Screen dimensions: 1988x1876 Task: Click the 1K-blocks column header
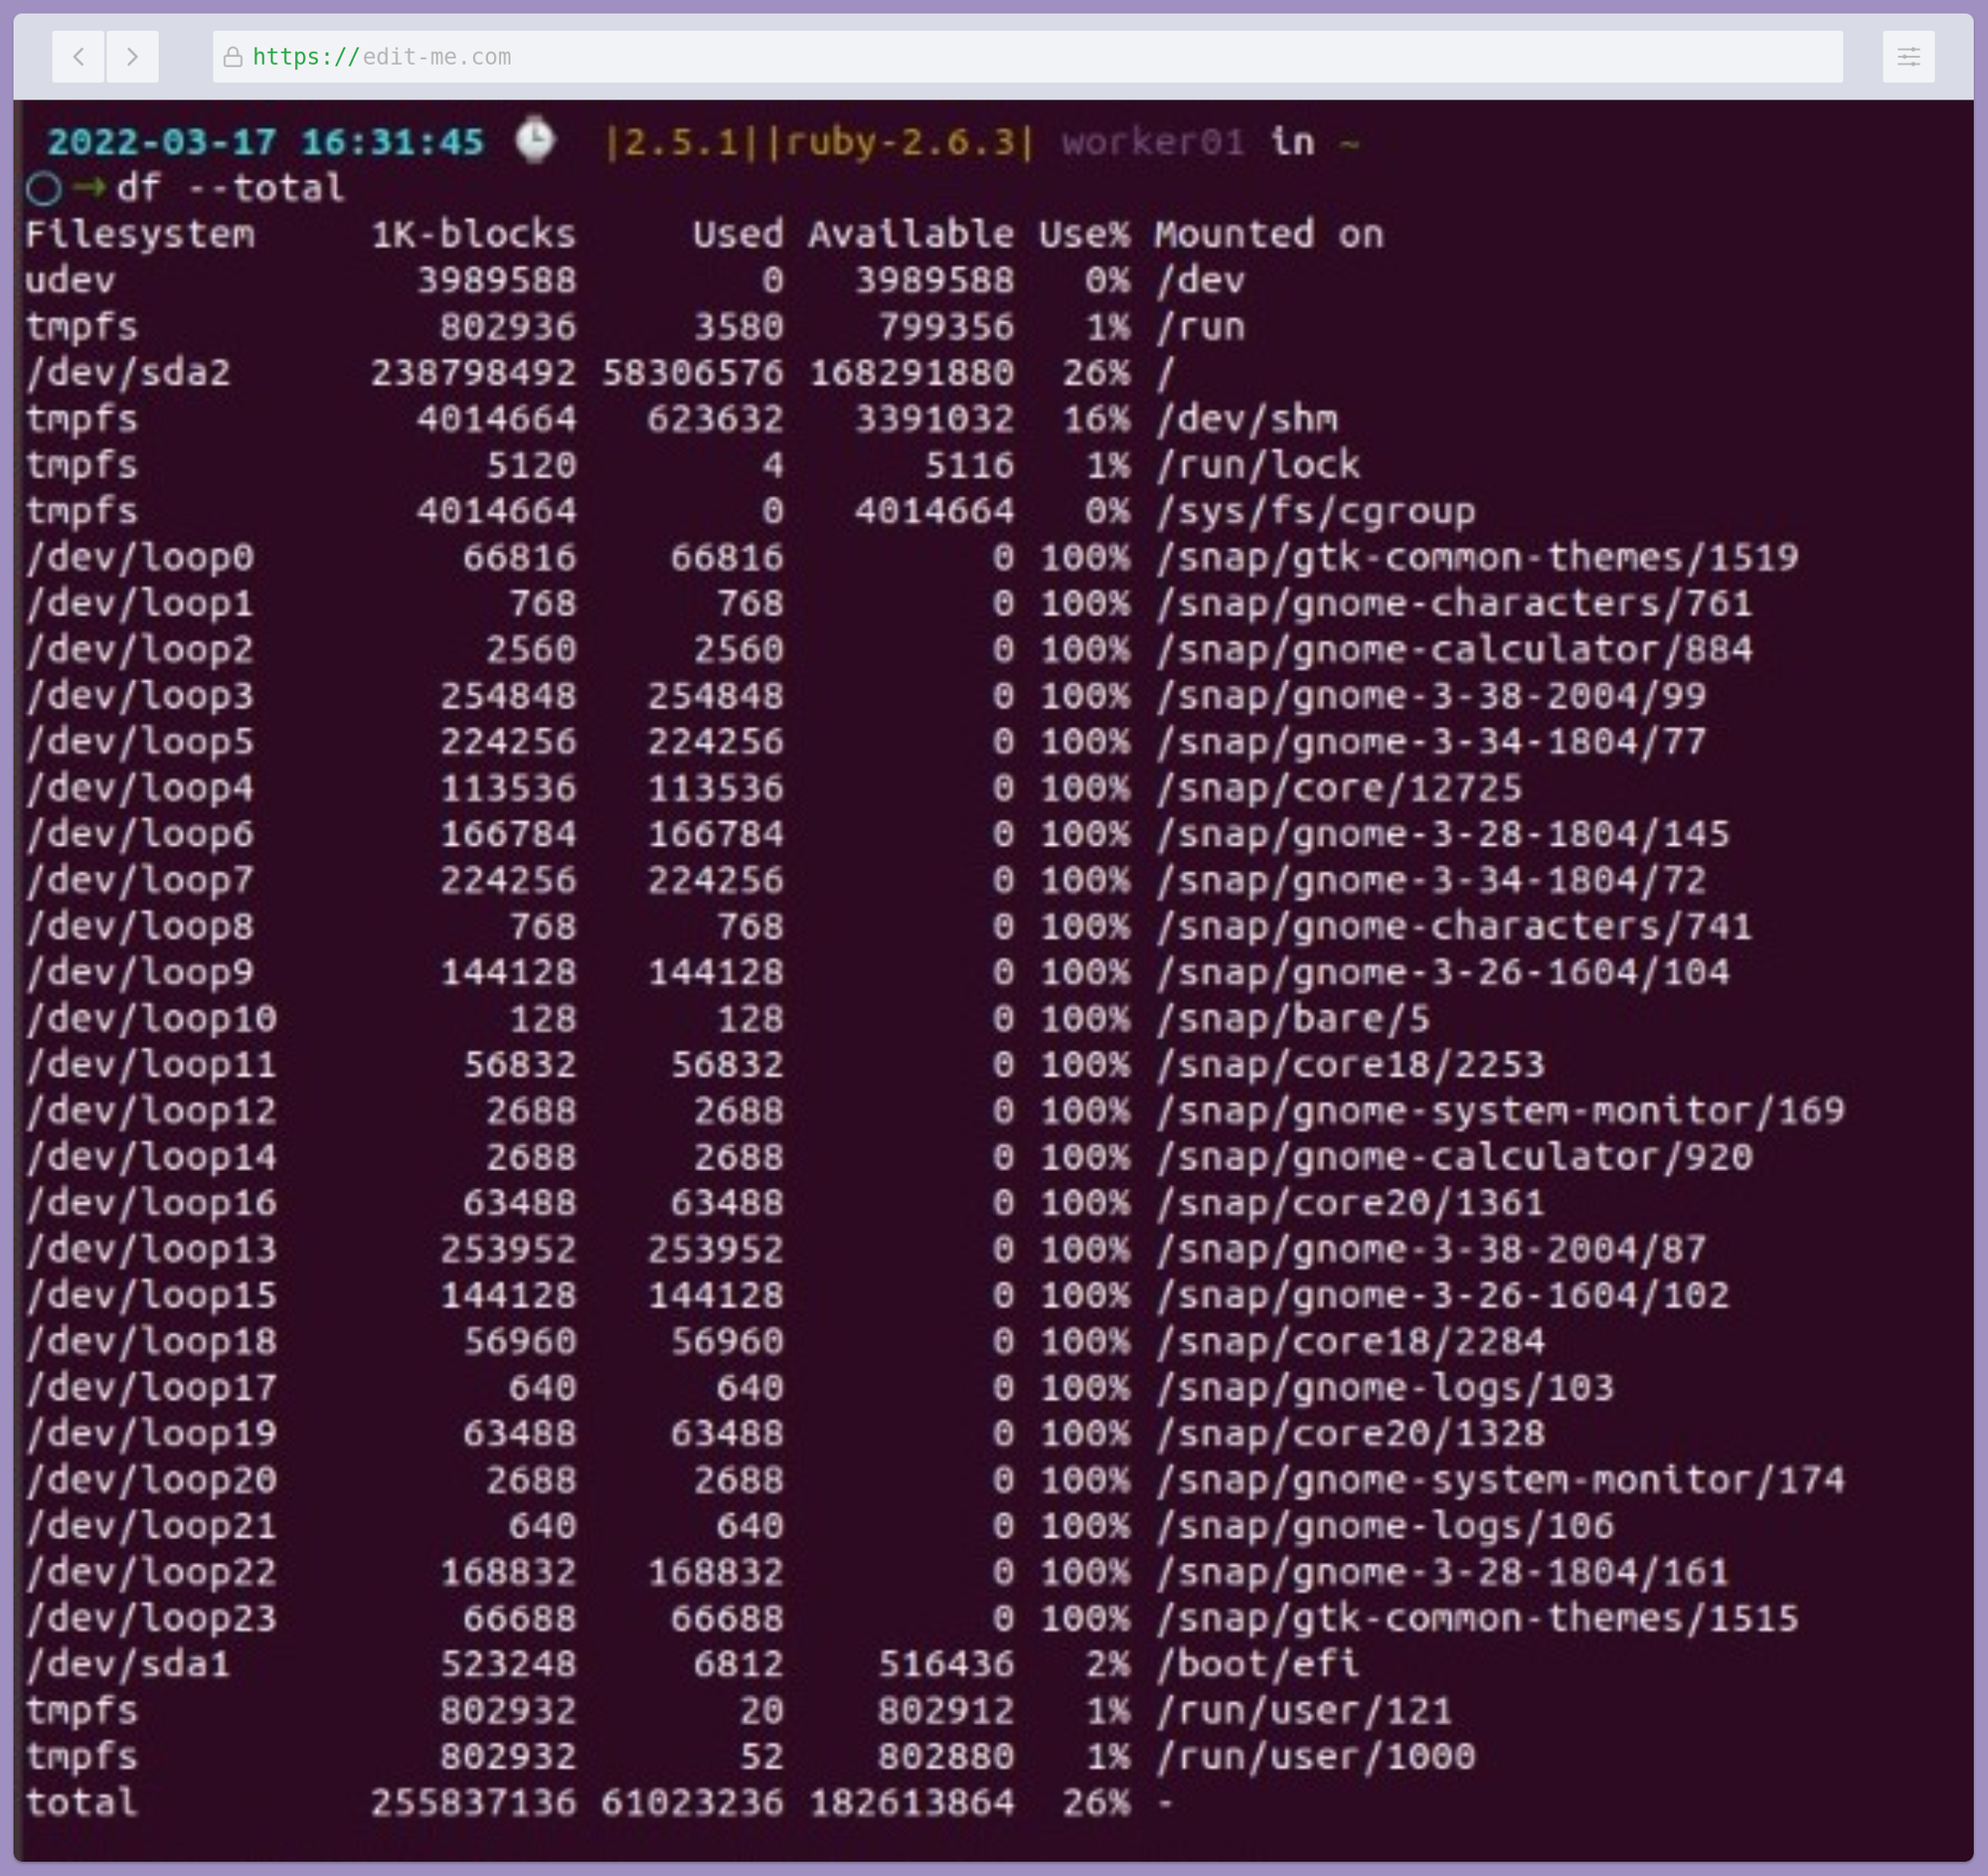[x=474, y=234]
